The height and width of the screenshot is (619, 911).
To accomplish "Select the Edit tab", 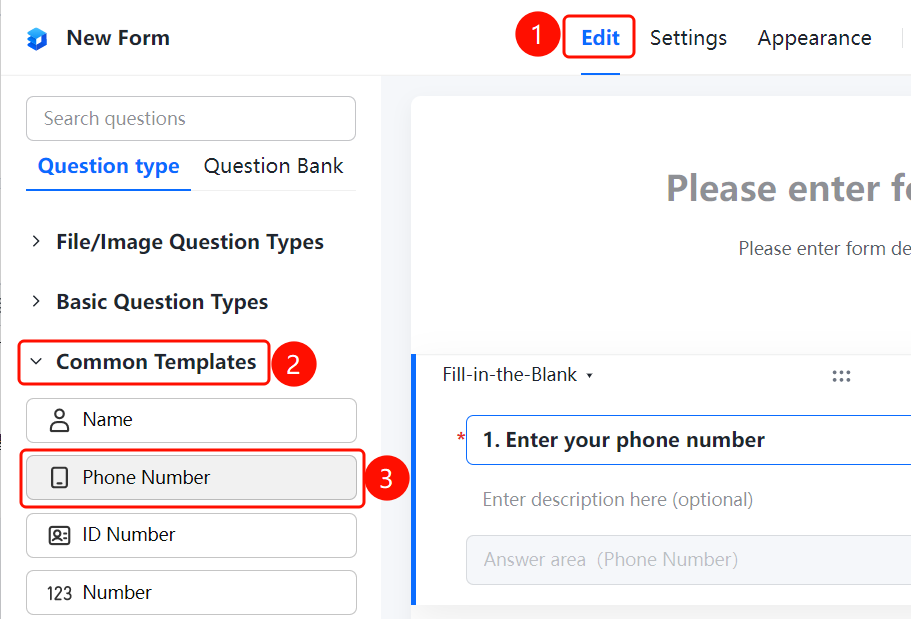I will (x=600, y=38).
